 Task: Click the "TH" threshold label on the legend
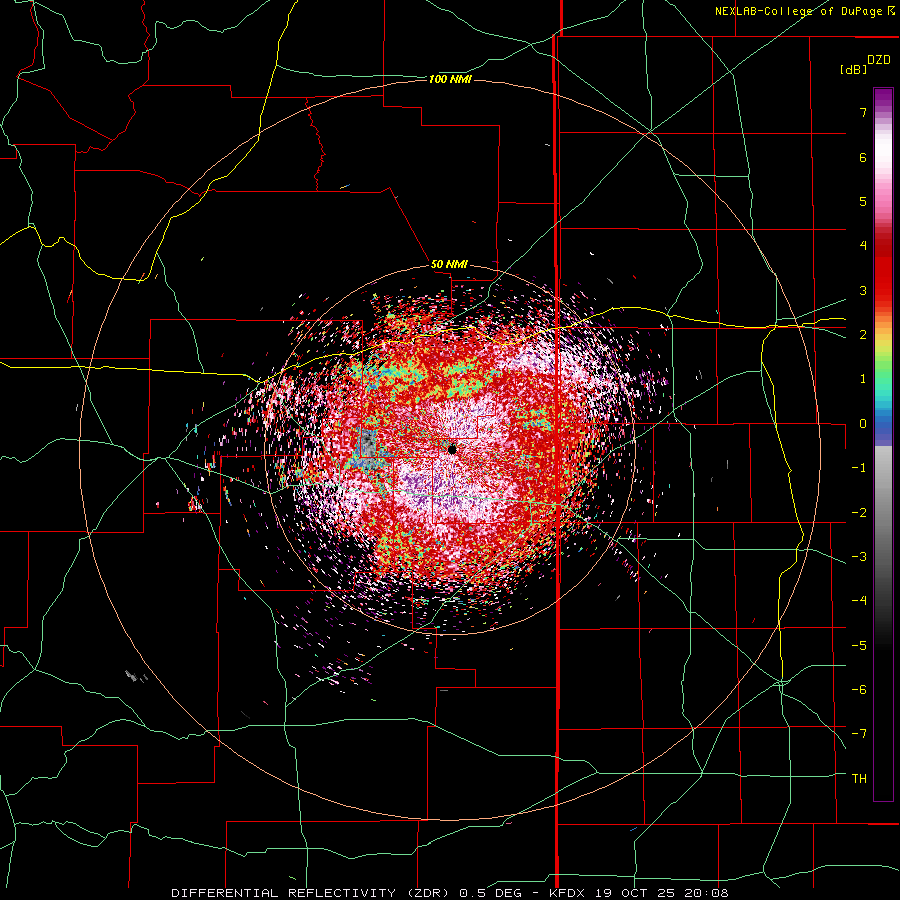pos(859,779)
